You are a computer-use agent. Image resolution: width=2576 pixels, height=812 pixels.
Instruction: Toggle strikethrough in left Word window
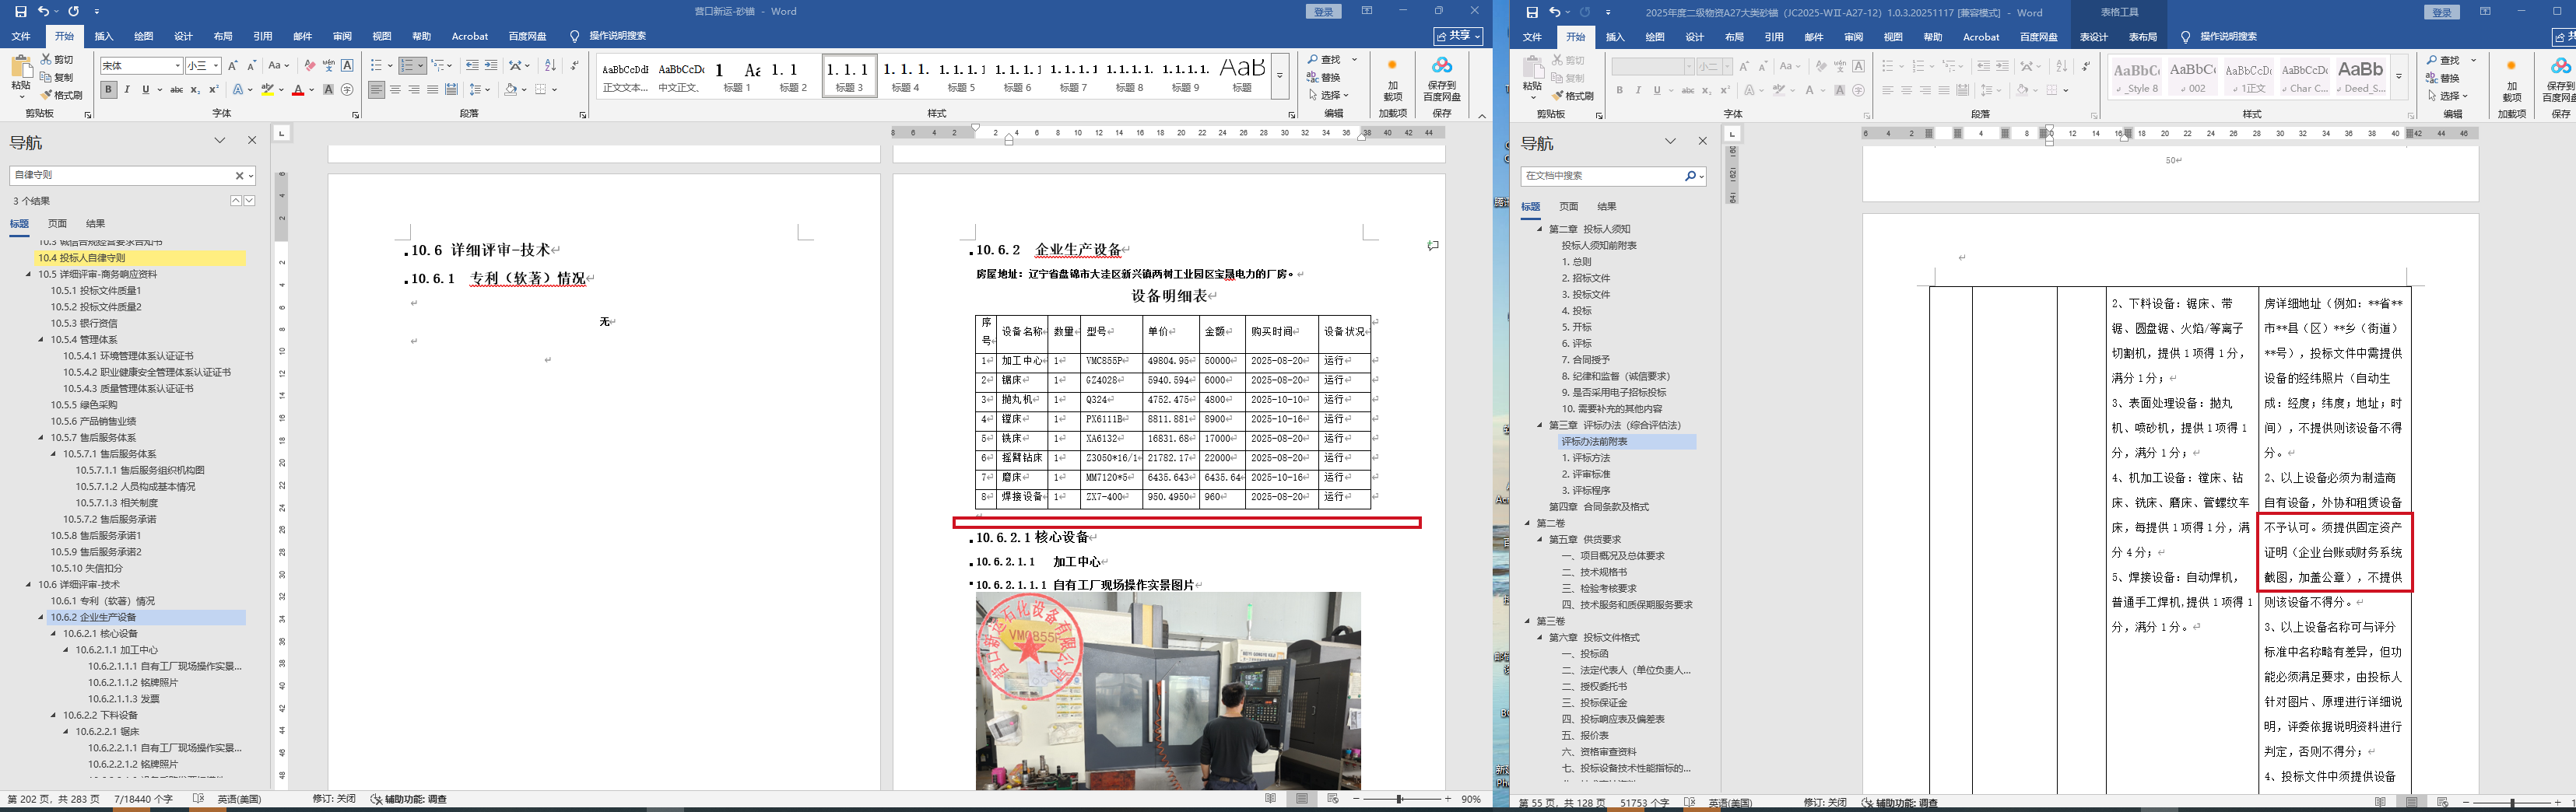tap(177, 90)
